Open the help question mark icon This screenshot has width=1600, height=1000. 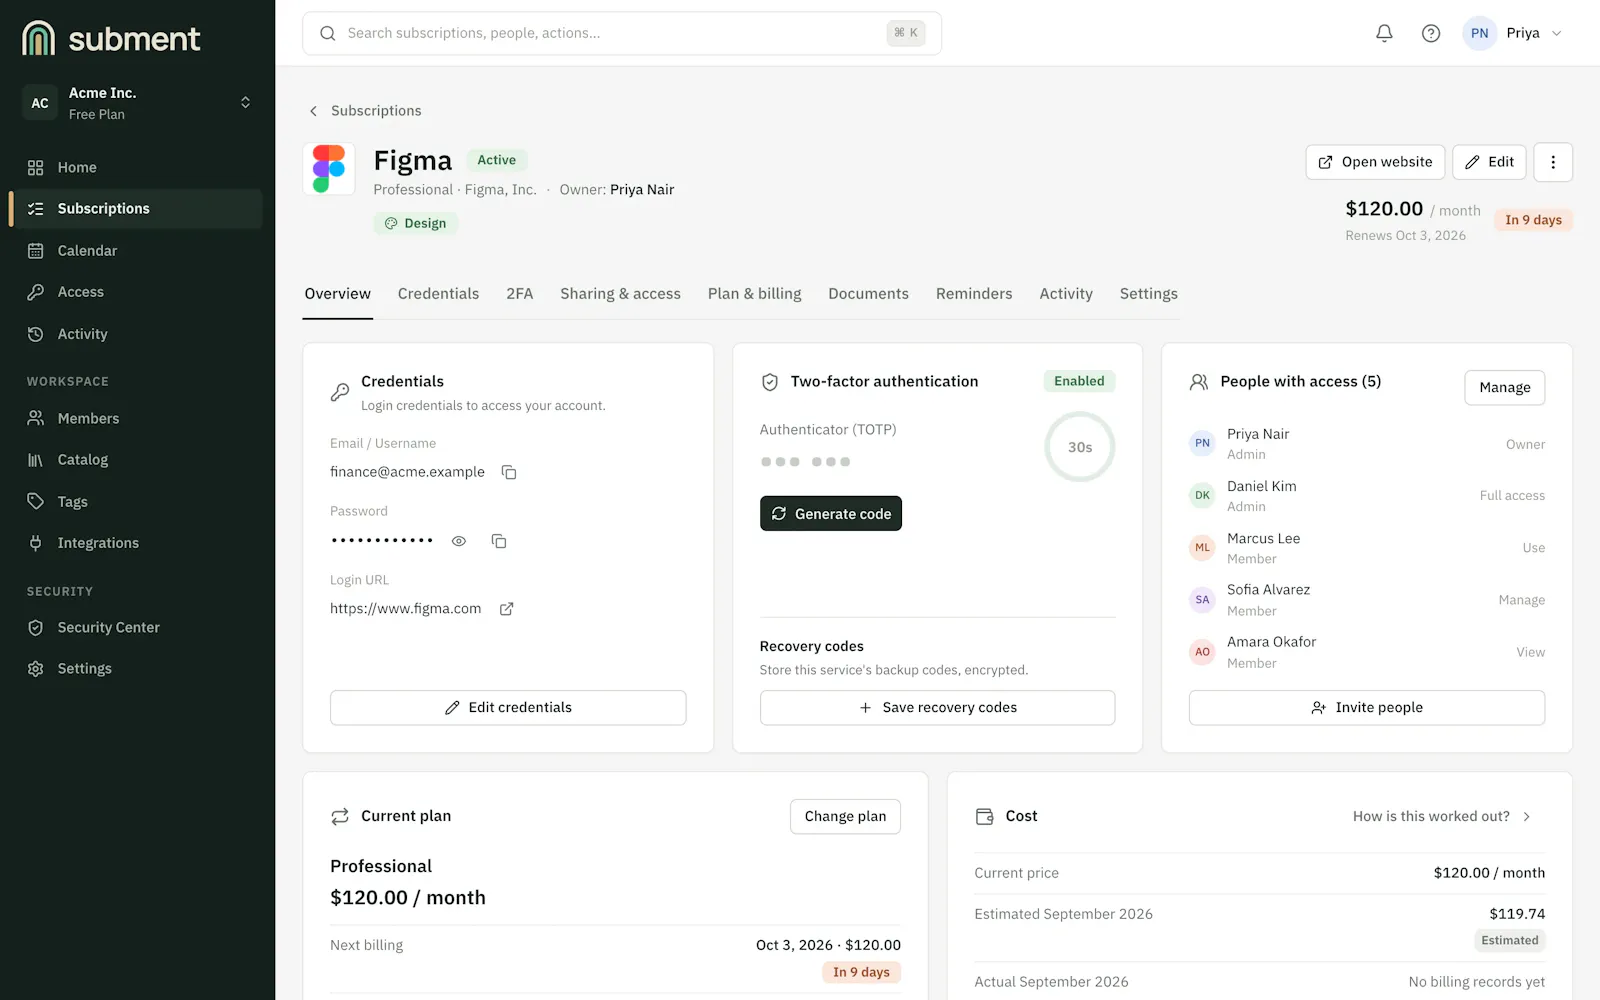1431,33
